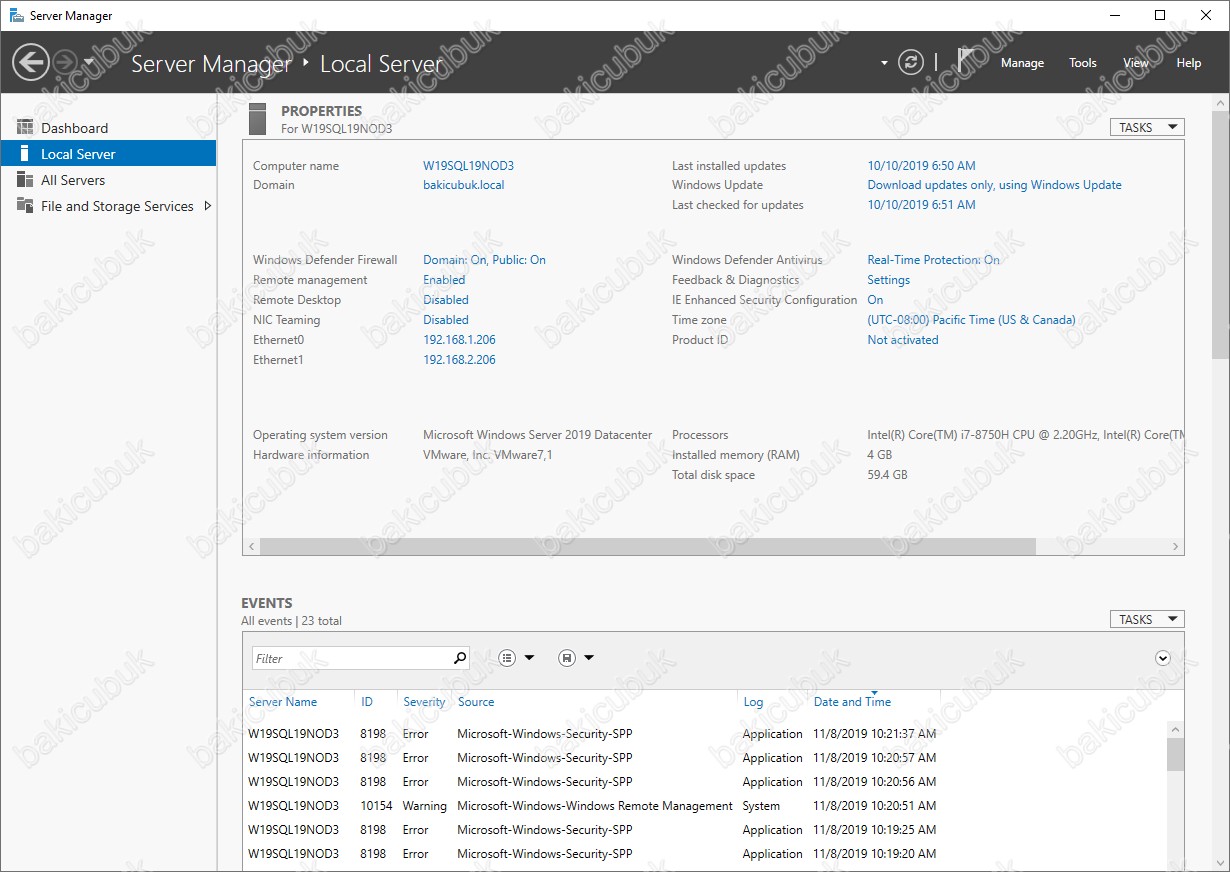
Task: Click the Forward navigation arrow
Action: 64,63
